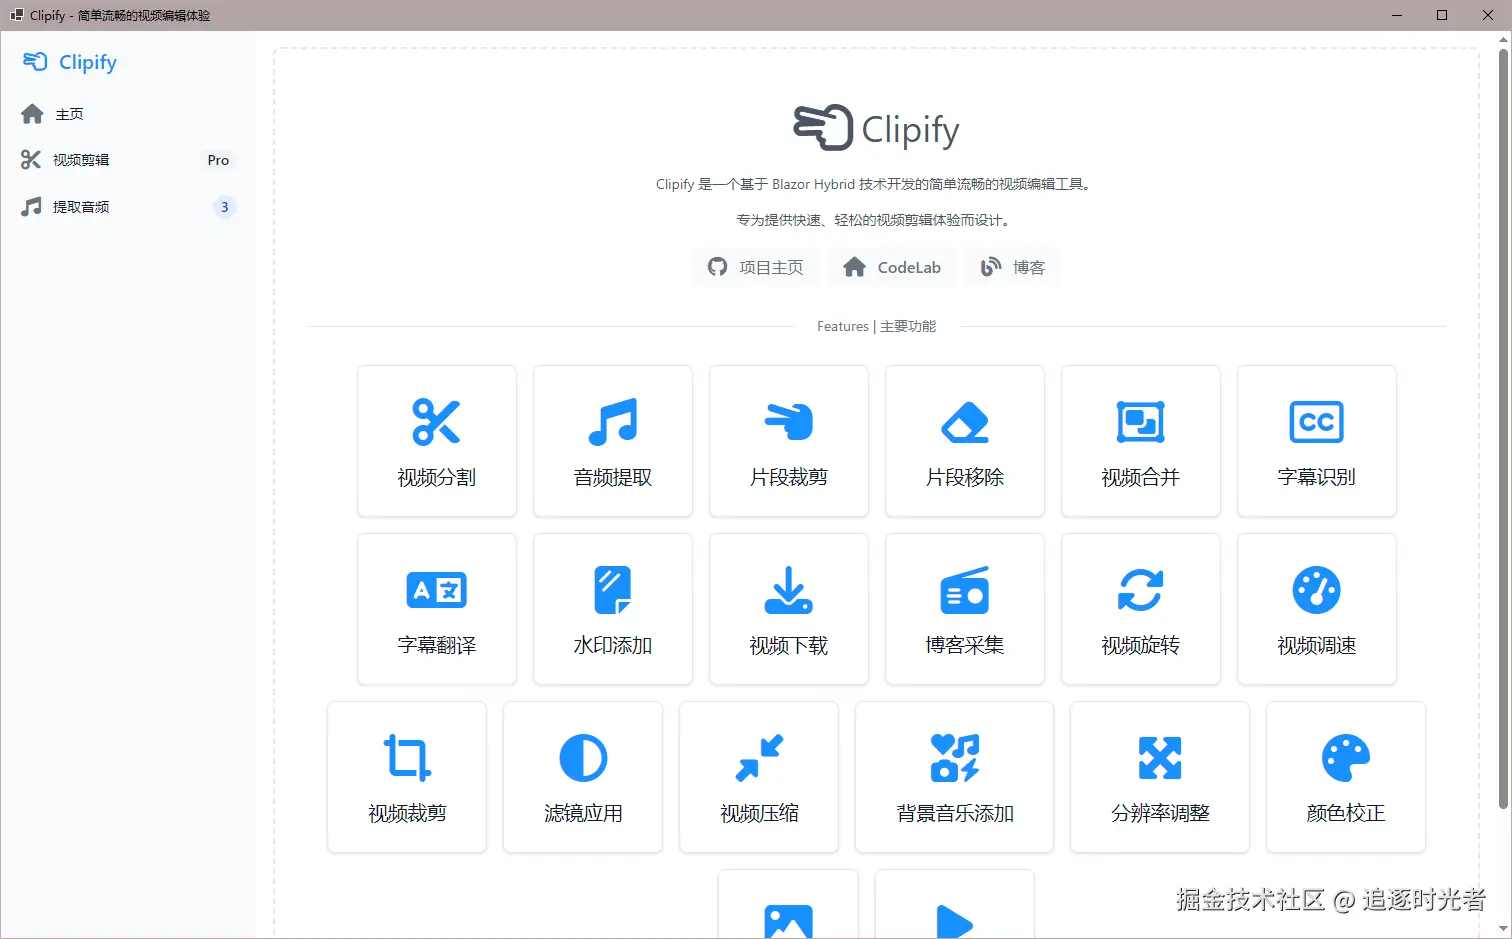The image size is (1512, 939).
Task: Open the 项目主页 GitHub link
Action: point(755,267)
